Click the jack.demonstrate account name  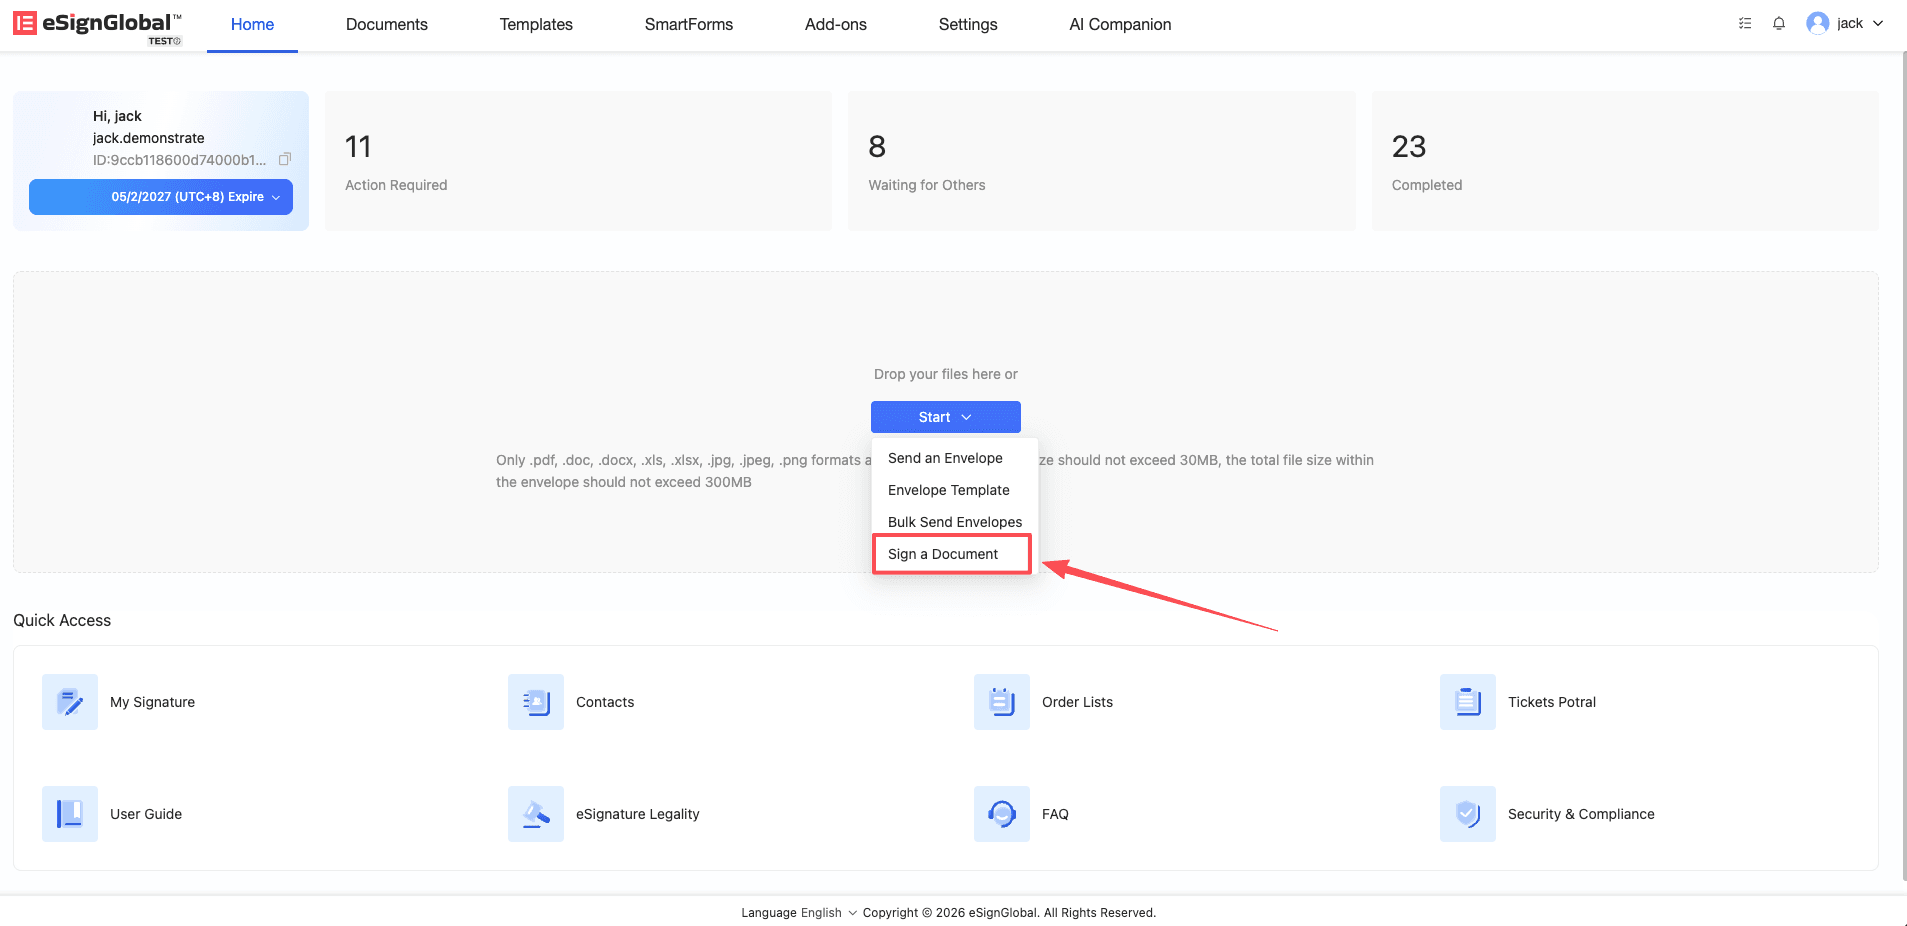click(149, 138)
